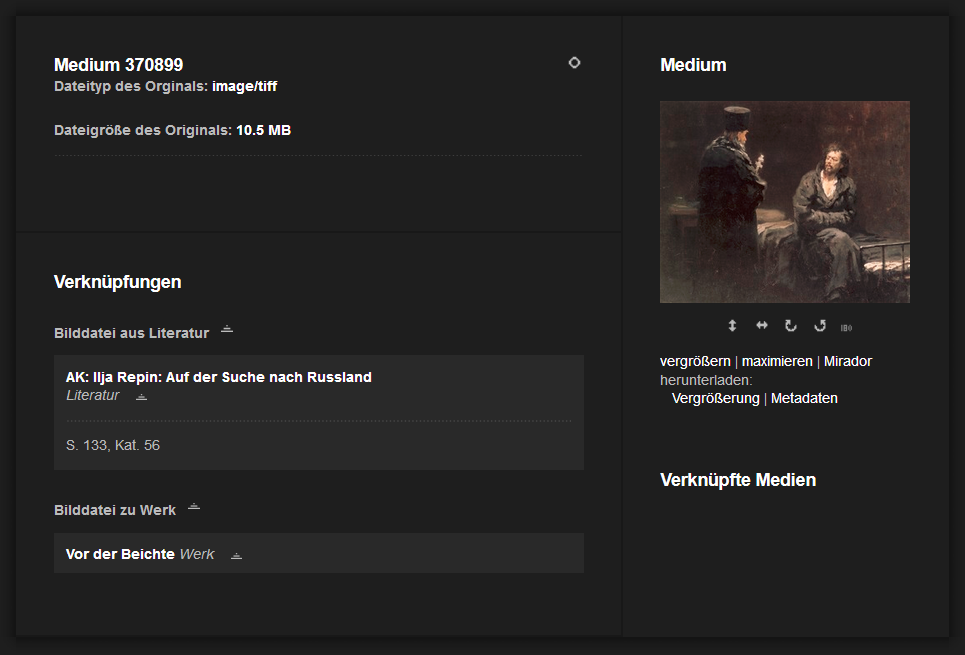
Task: Collapse the Bilddatei zu Werk section
Action: pos(194,507)
